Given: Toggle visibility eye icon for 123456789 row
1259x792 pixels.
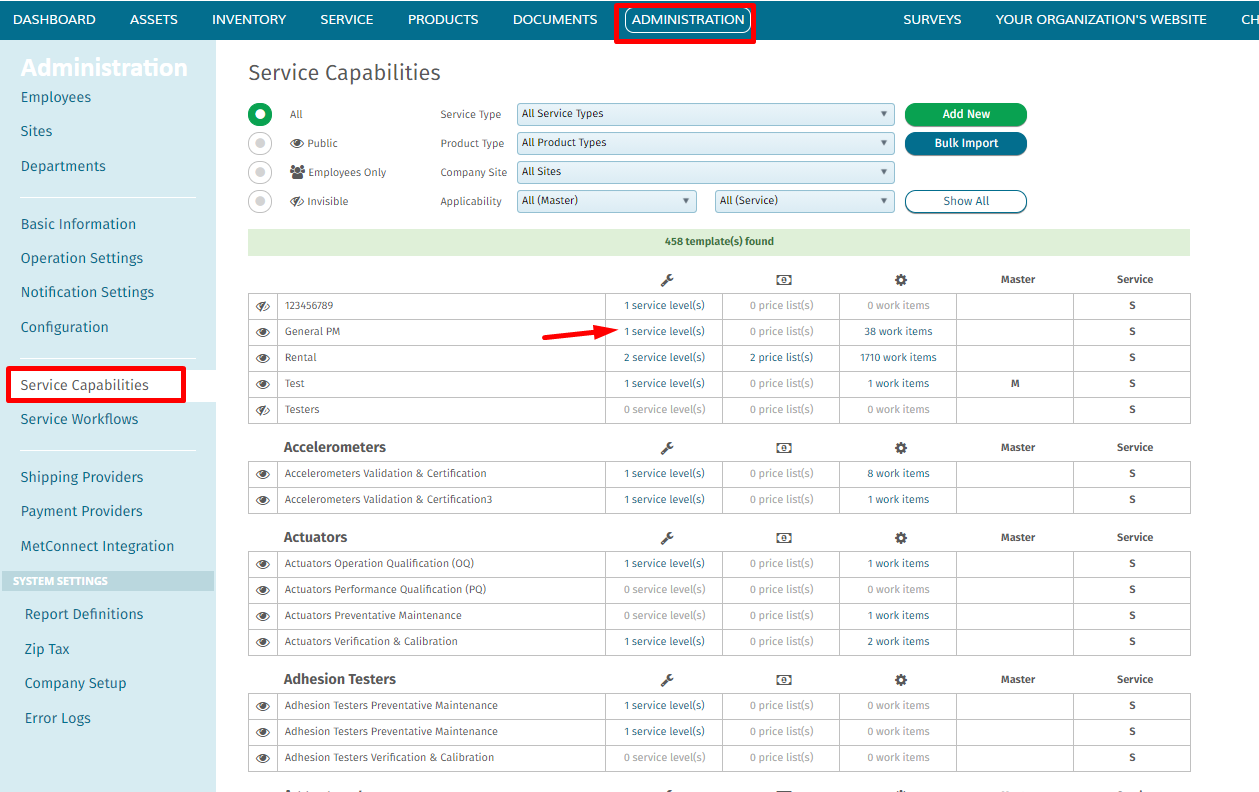Looking at the screenshot, I should (263, 306).
